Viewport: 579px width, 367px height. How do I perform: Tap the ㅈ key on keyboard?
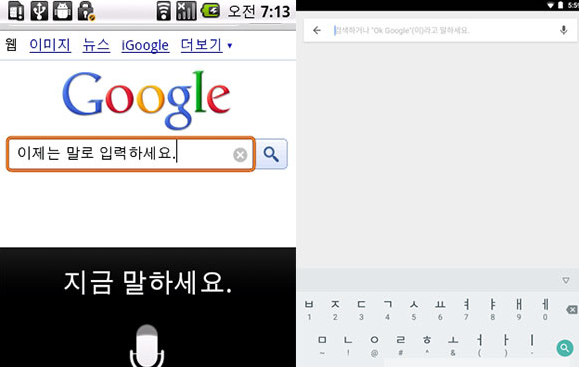(x=335, y=309)
